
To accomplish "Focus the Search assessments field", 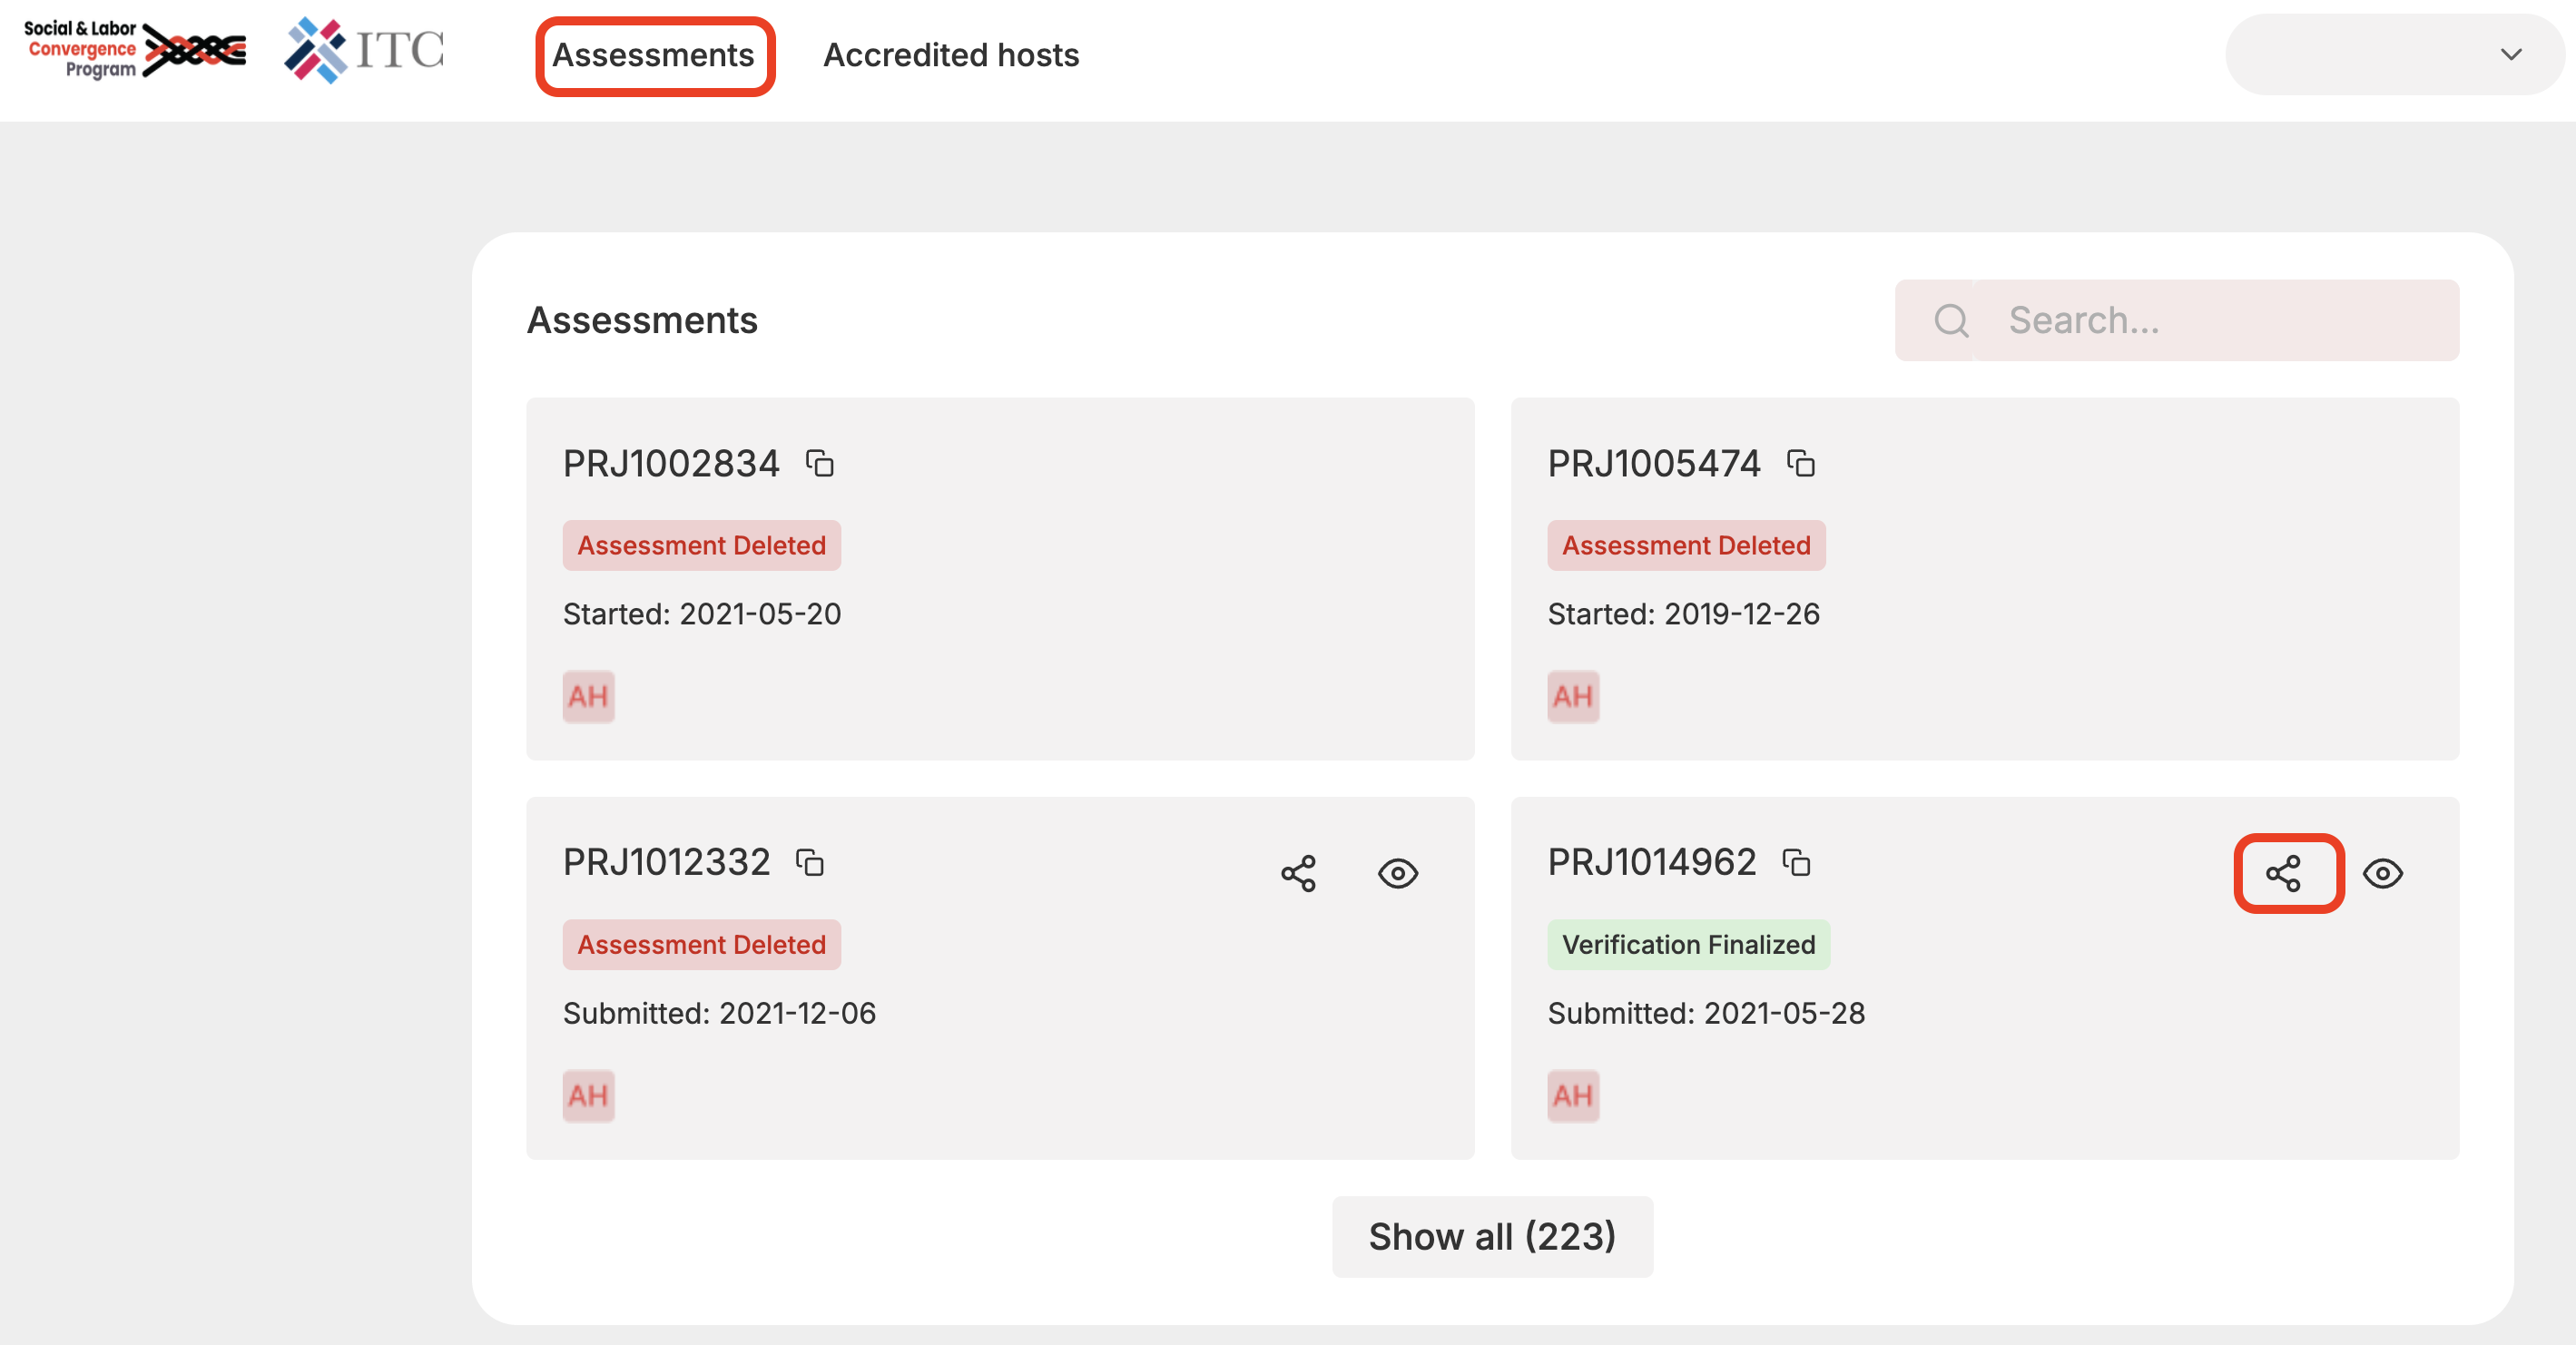I will [2214, 321].
